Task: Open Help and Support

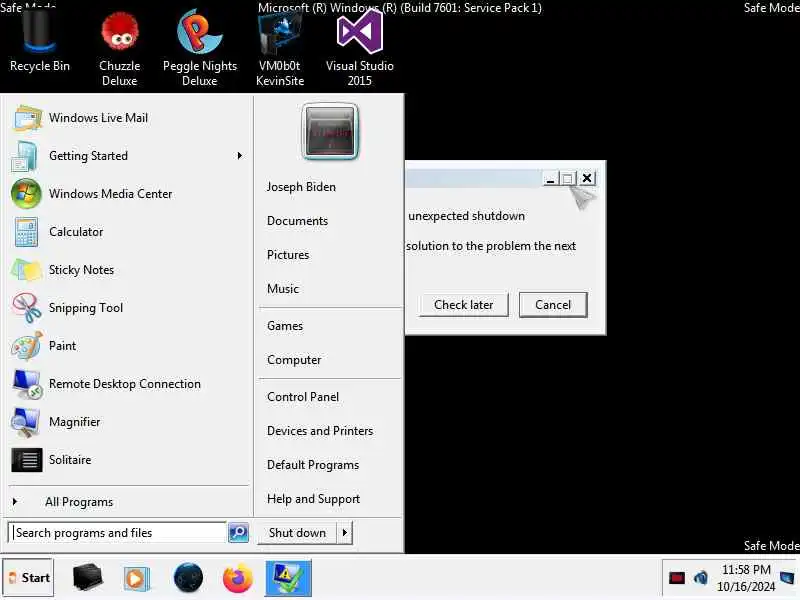Action: pos(313,499)
